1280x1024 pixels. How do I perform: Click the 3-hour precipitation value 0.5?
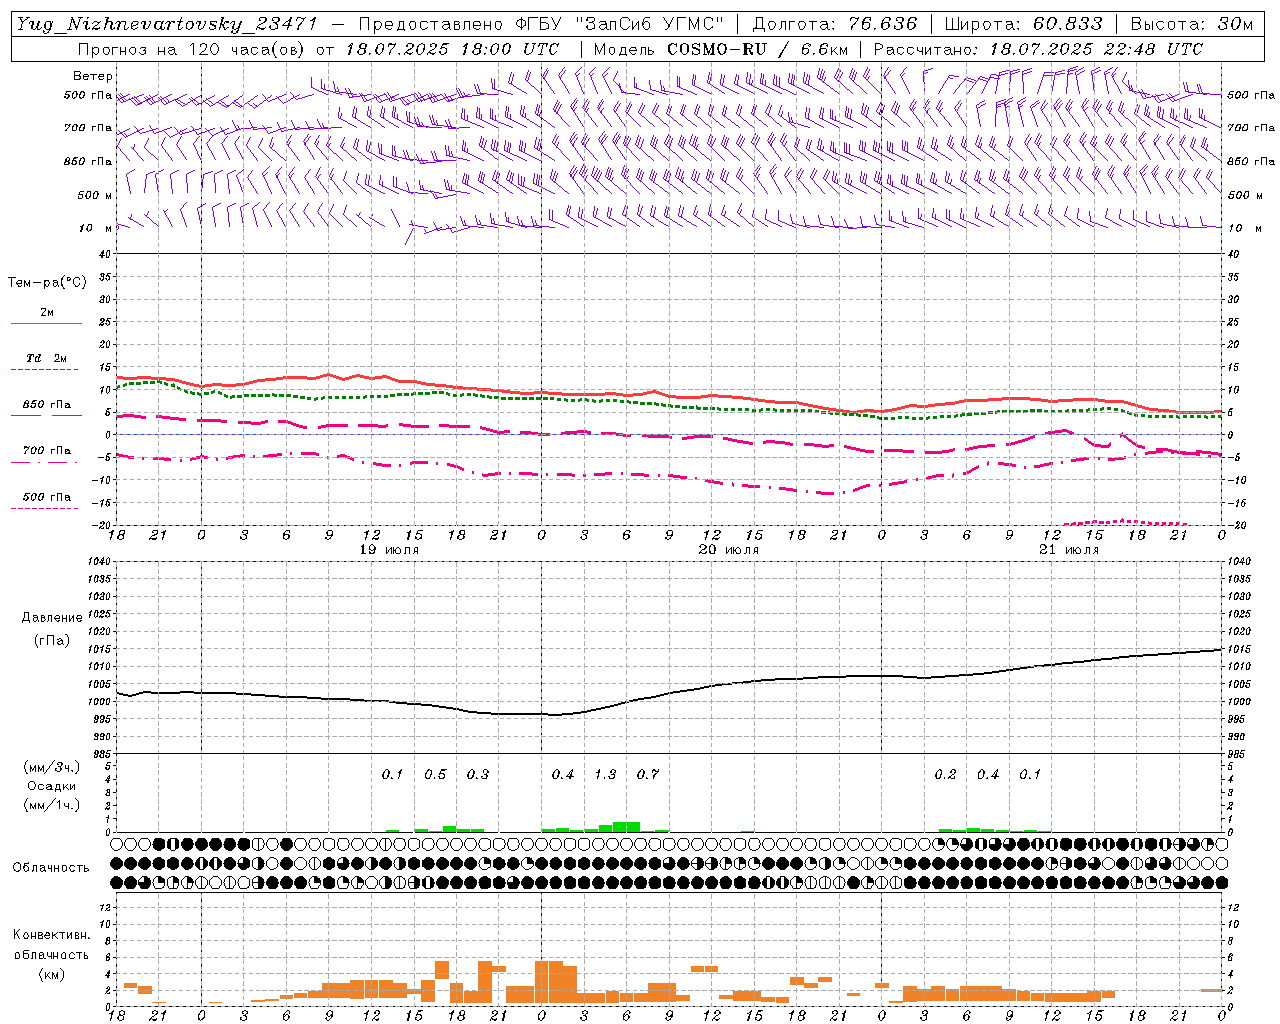click(435, 775)
